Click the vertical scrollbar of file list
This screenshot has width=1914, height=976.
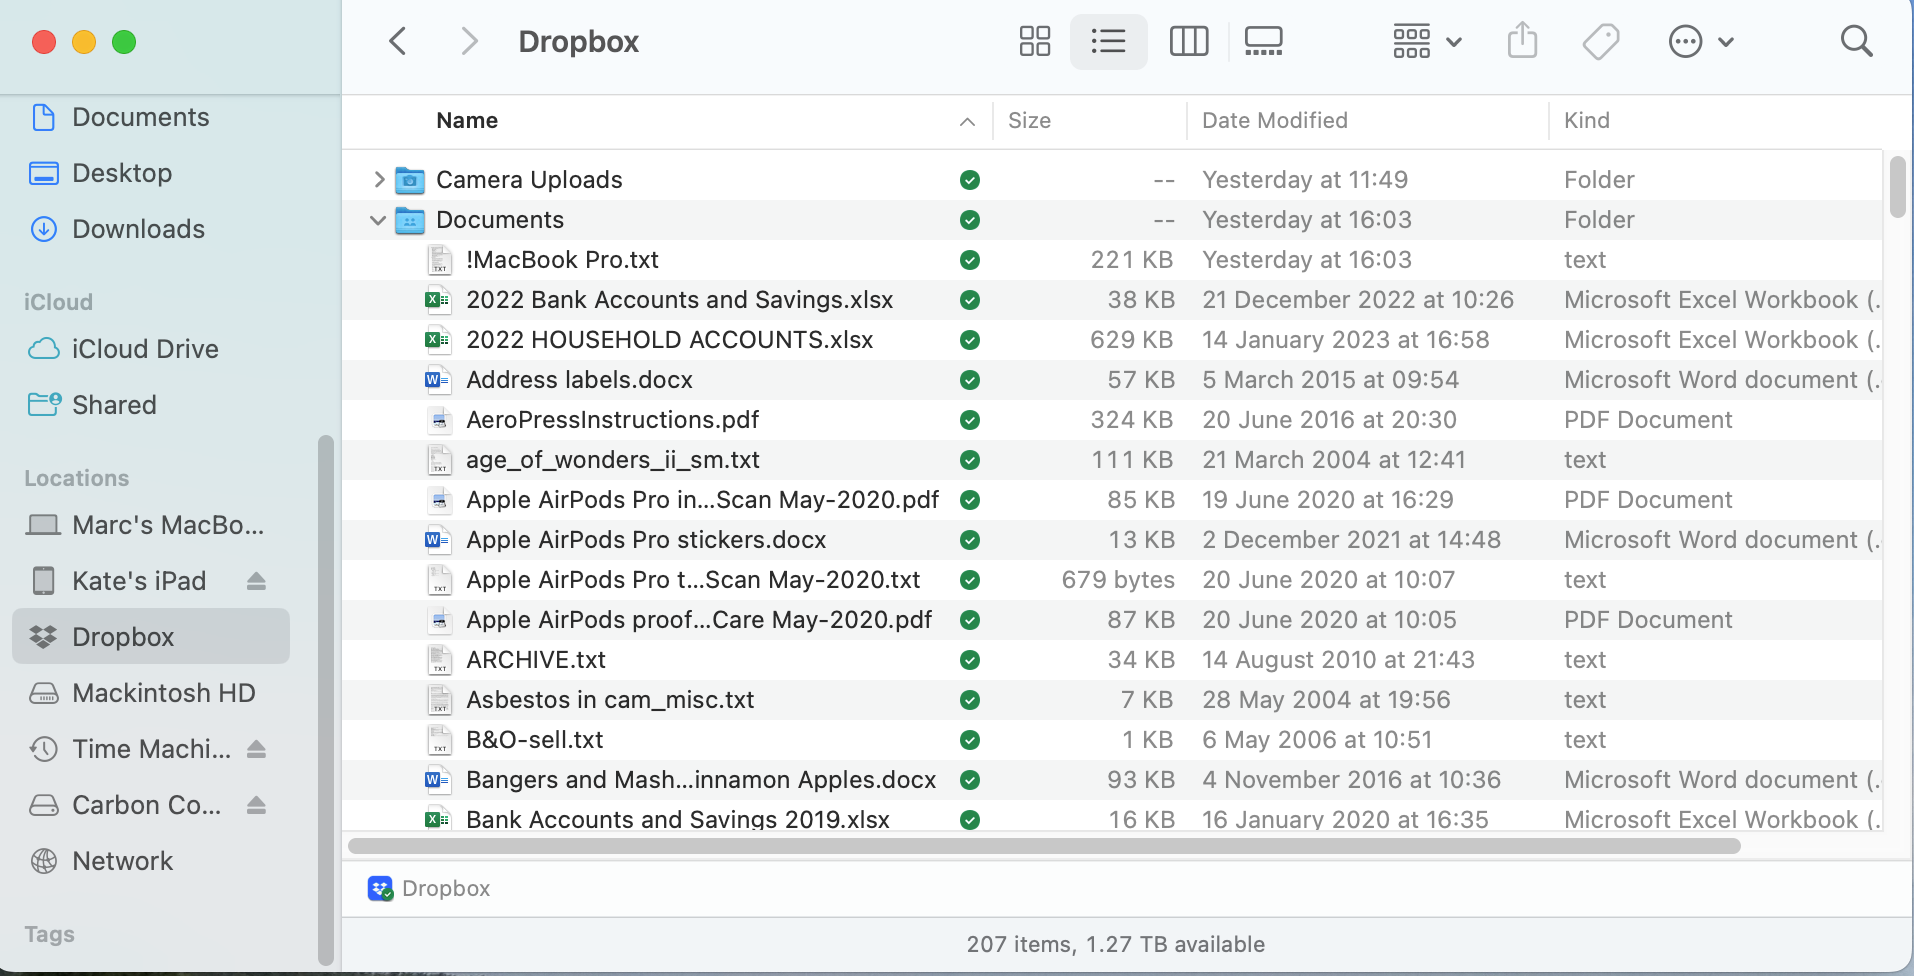(x=1897, y=187)
